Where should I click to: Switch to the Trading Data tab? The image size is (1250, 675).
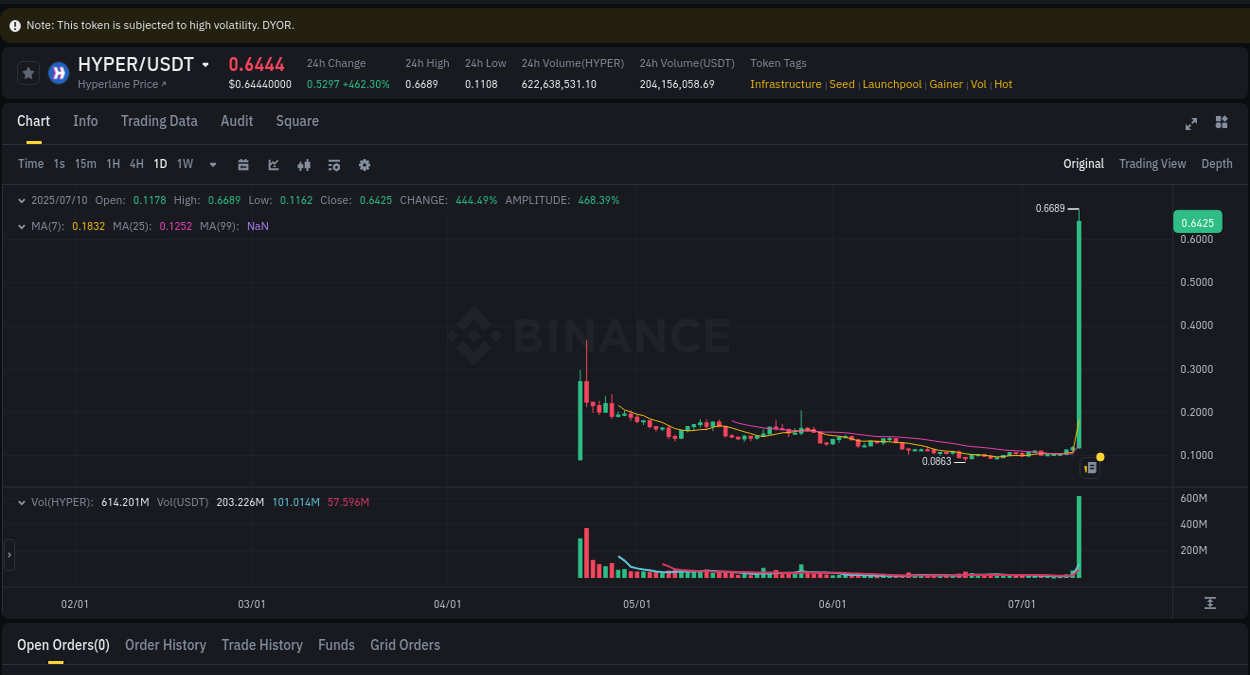[x=159, y=120]
